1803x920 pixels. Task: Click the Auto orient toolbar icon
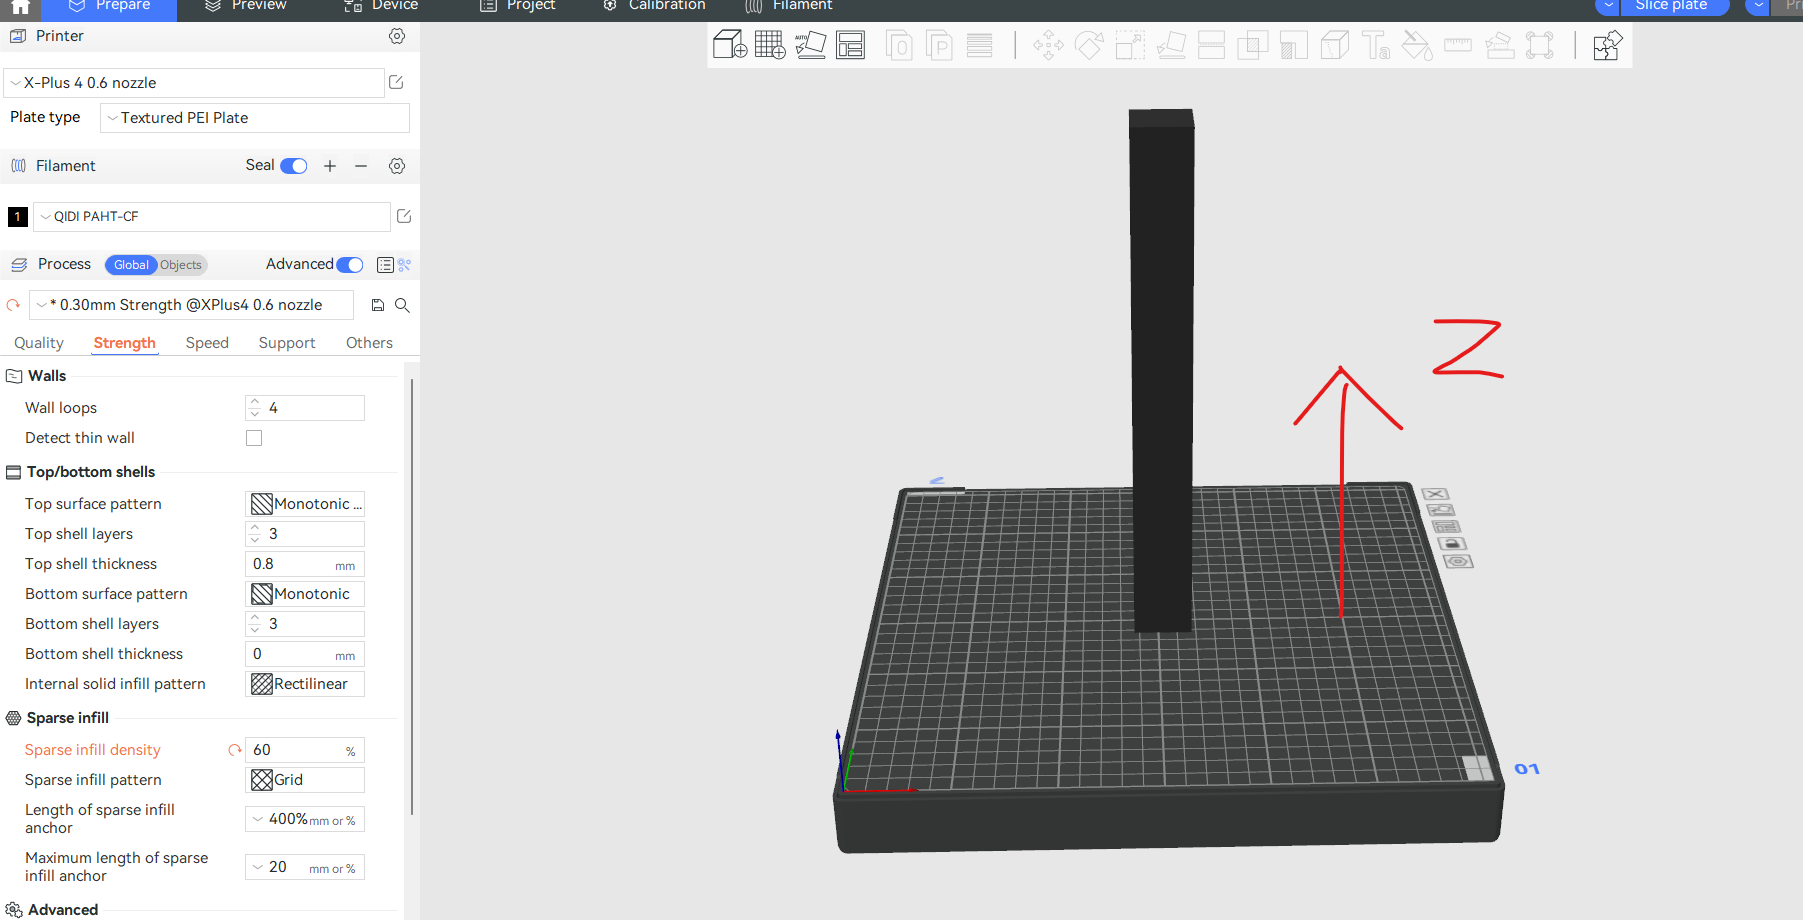click(x=810, y=45)
